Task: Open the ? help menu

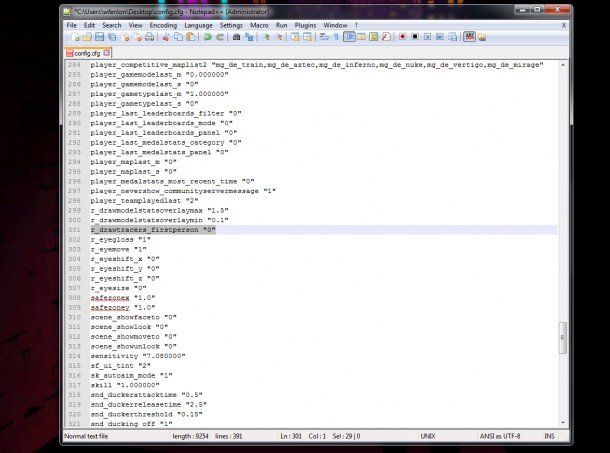Action: [356, 25]
